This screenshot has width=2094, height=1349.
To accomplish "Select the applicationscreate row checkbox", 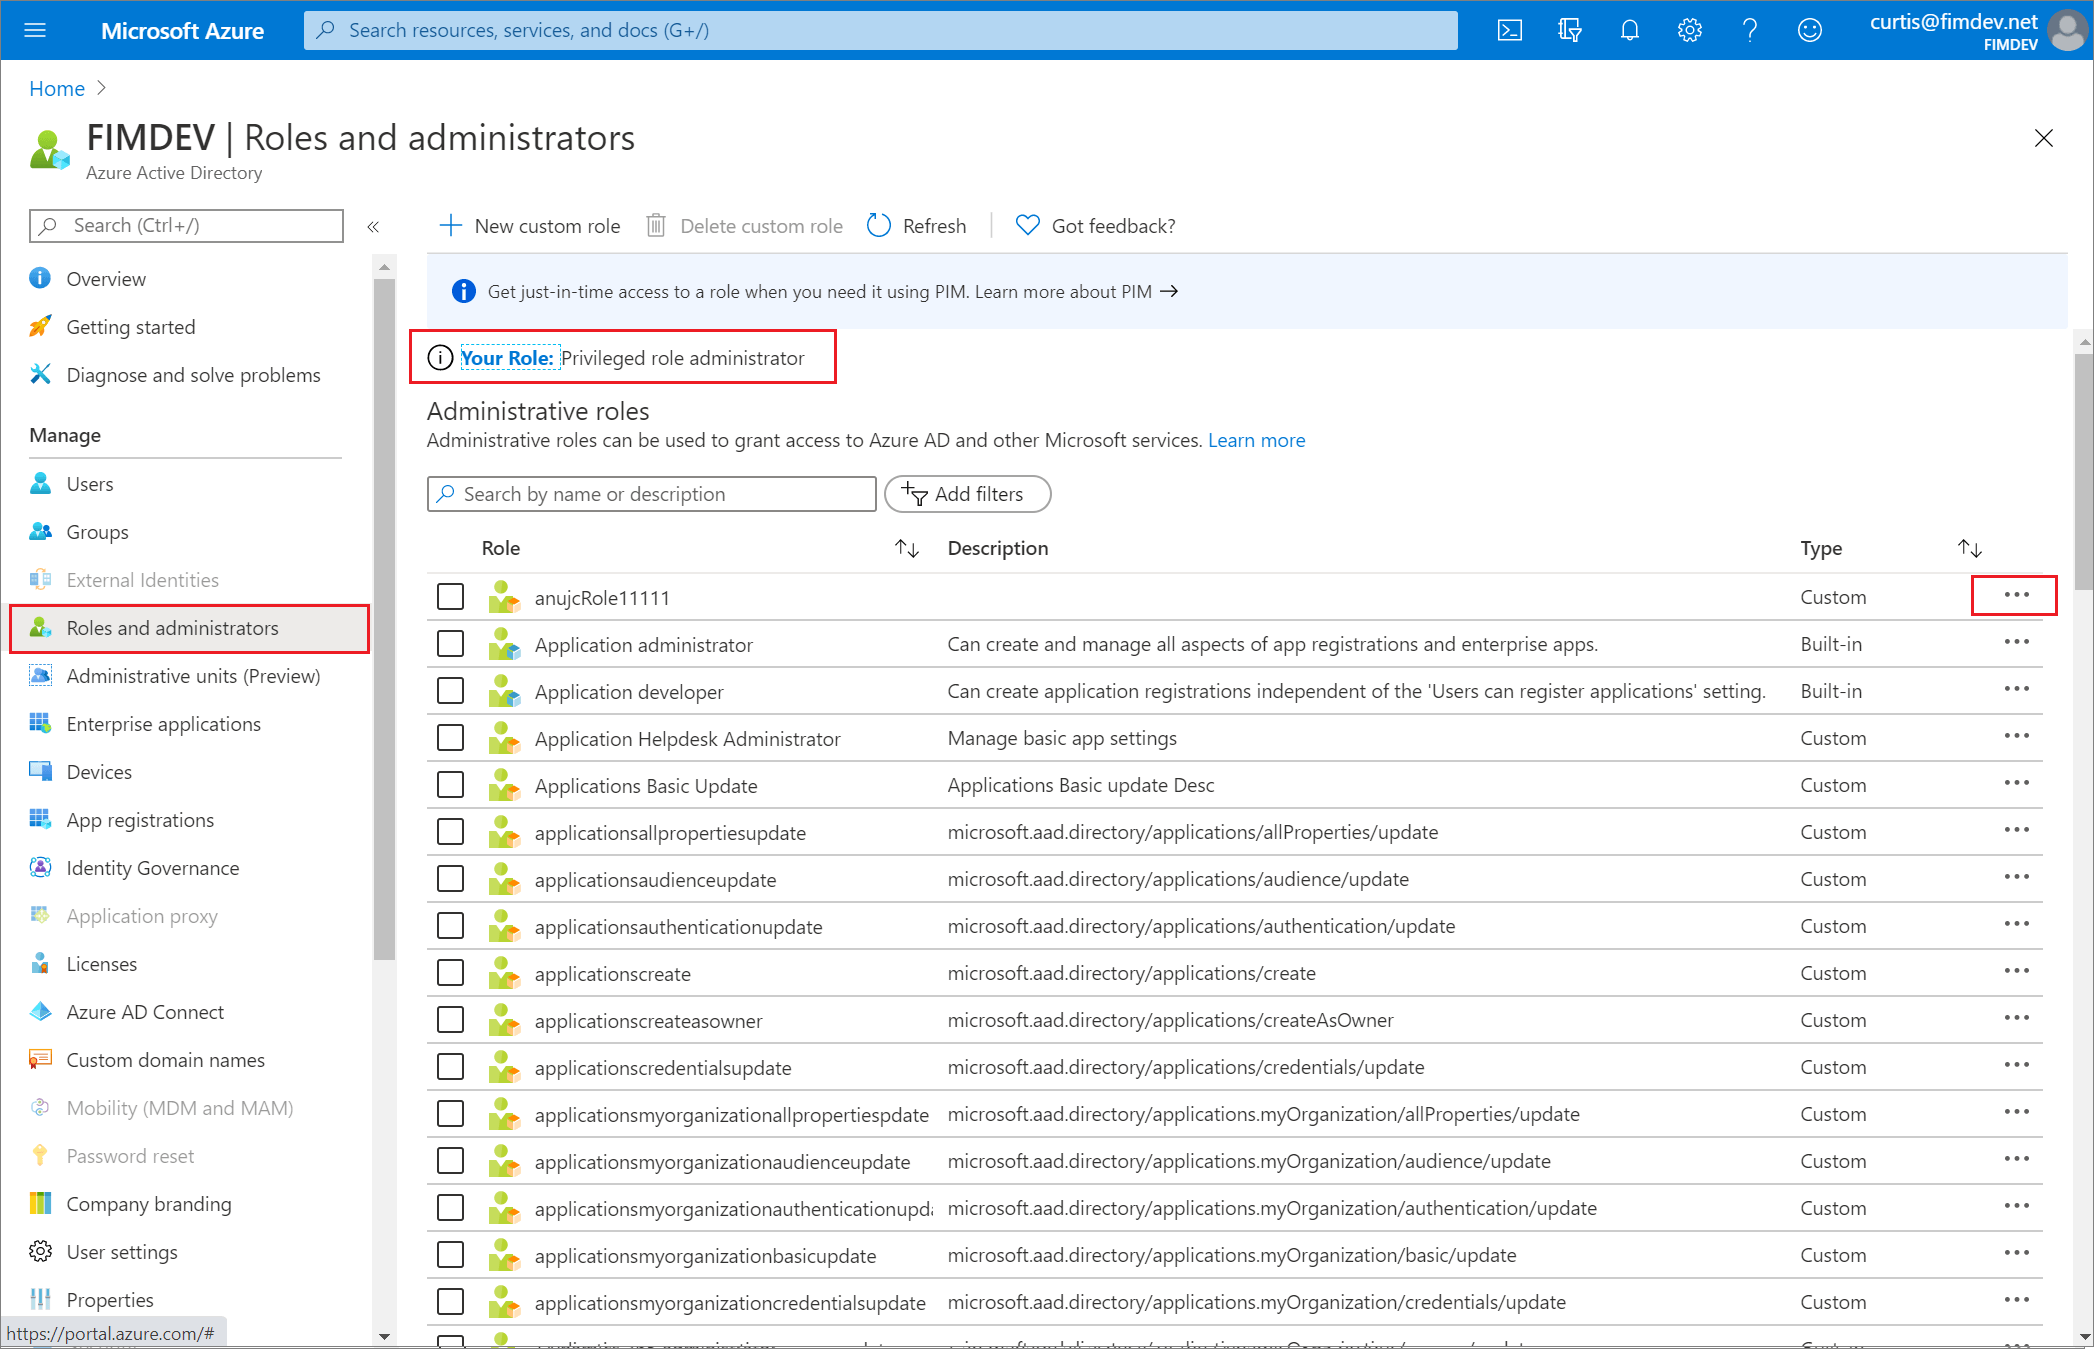I will pyautogui.click(x=450, y=972).
